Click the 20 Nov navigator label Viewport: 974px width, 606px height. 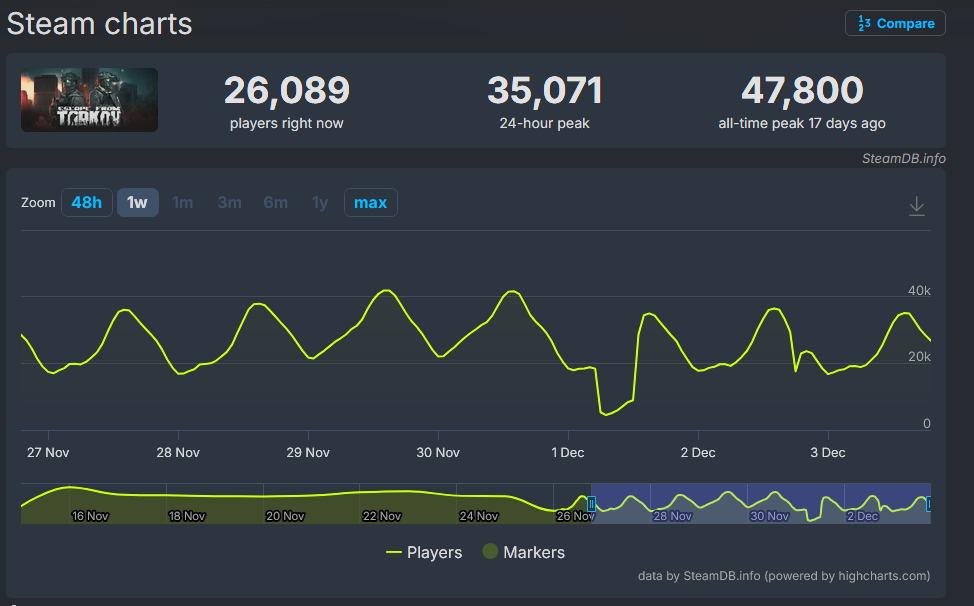tap(285, 516)
